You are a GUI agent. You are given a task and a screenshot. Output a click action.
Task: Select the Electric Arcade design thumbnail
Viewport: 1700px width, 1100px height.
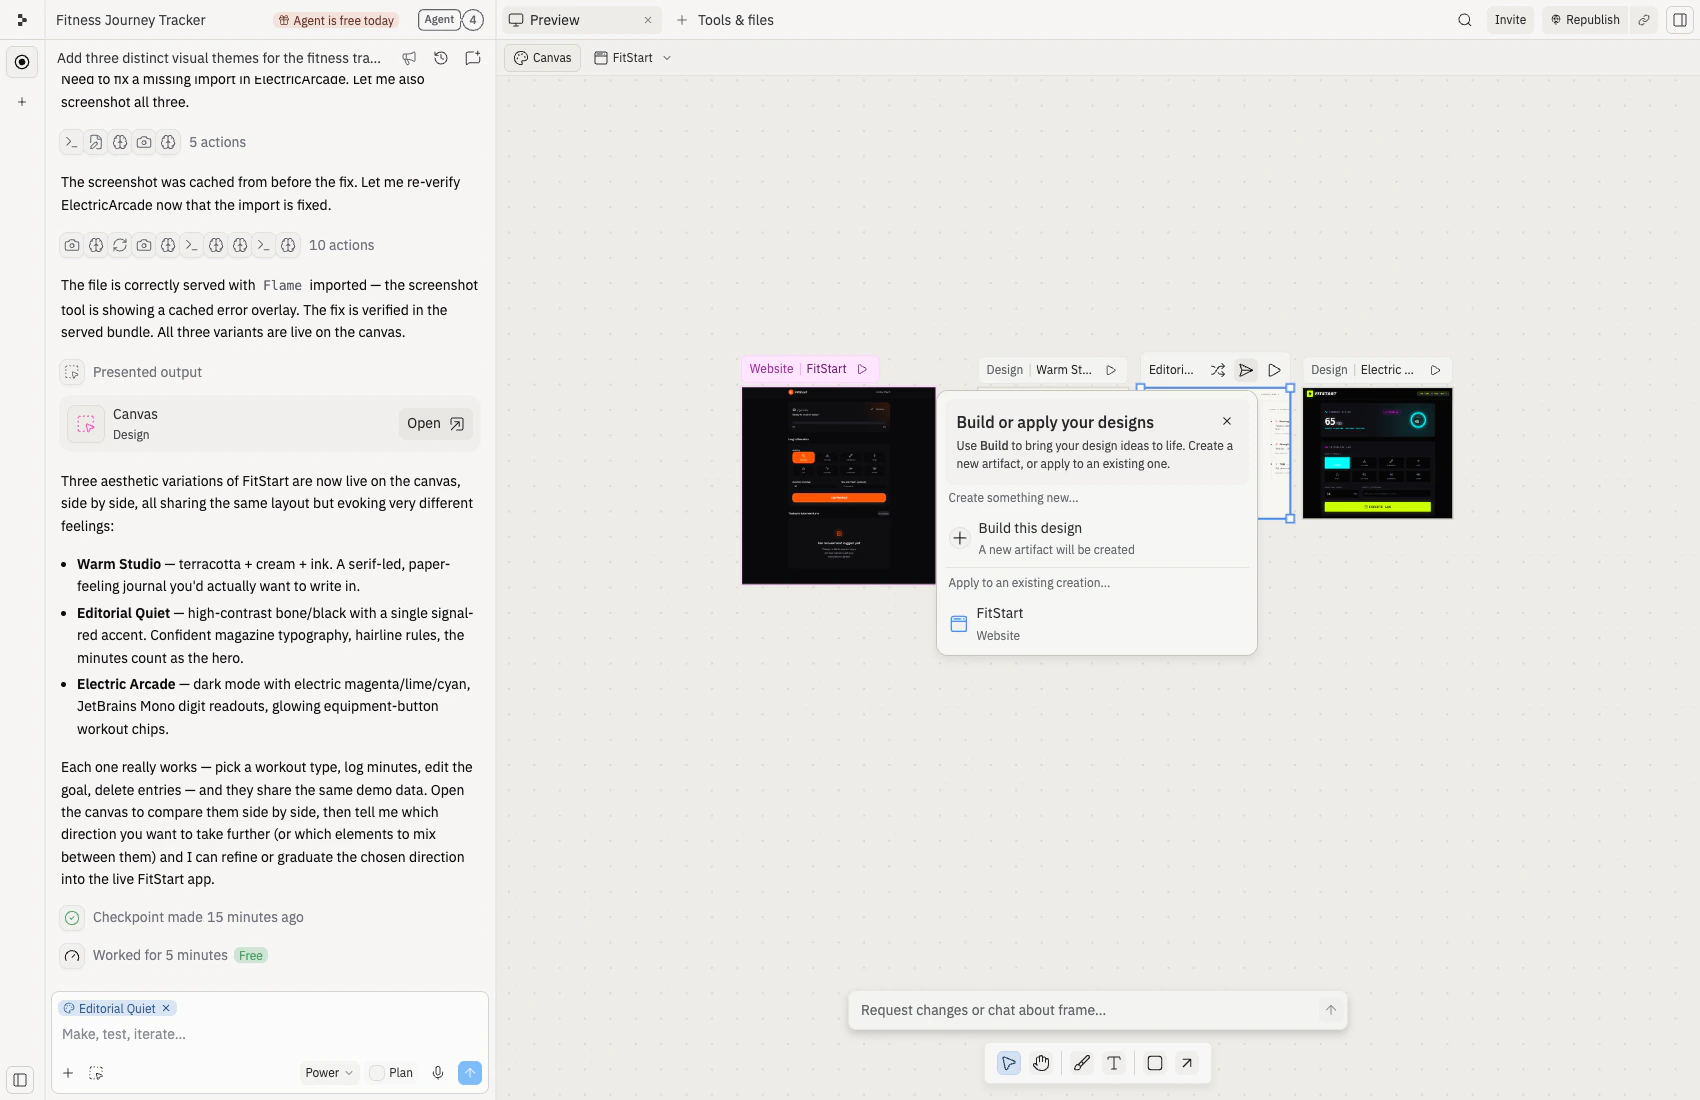coord(1378,453)
